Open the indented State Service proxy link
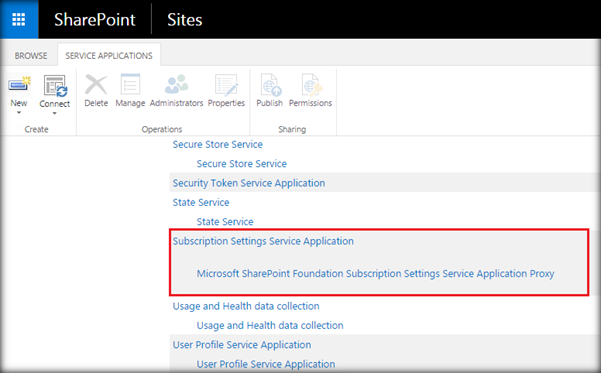 [225, 222]
